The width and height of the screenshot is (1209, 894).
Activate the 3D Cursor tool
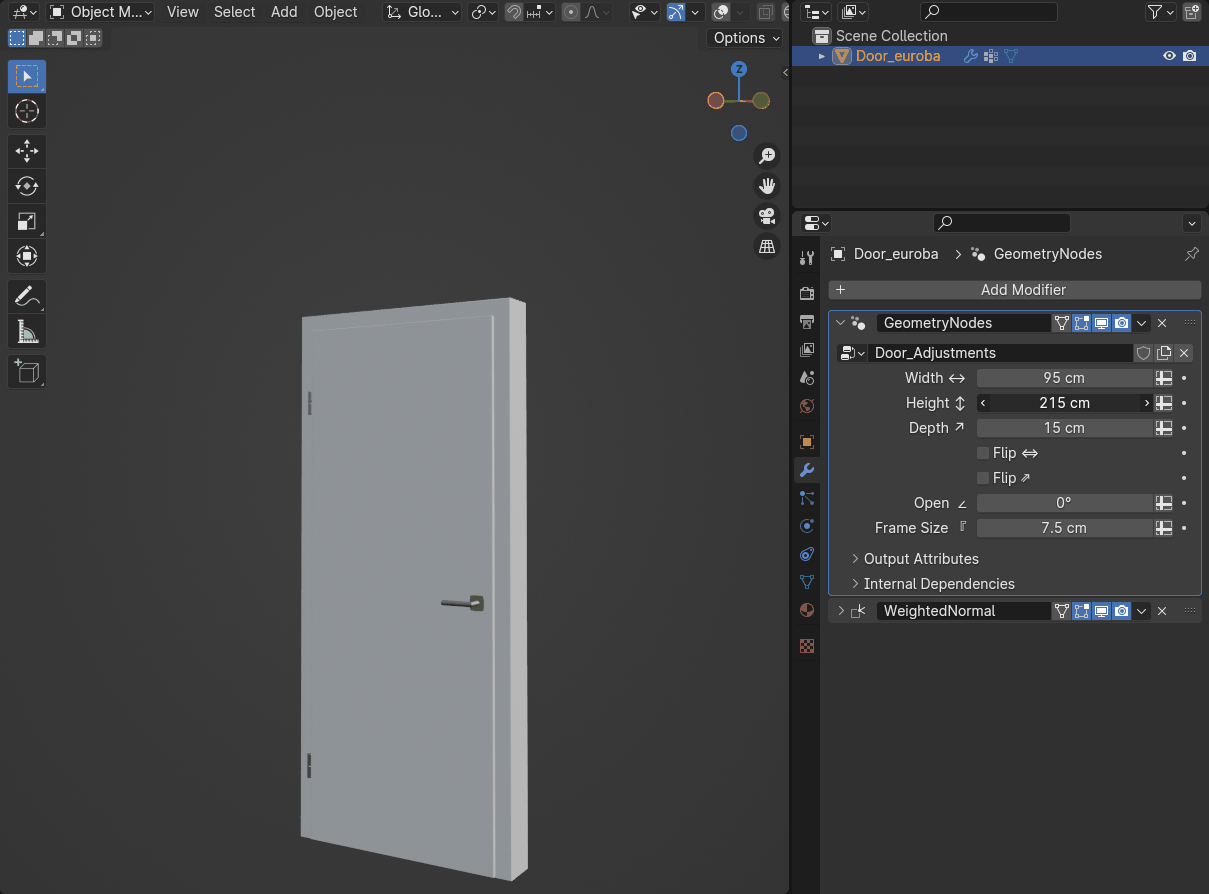(27, 111)
